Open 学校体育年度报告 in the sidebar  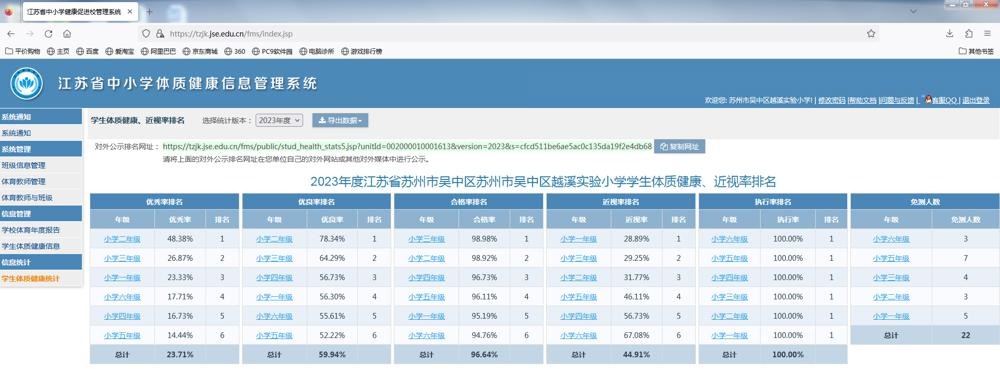pos(41,230)
